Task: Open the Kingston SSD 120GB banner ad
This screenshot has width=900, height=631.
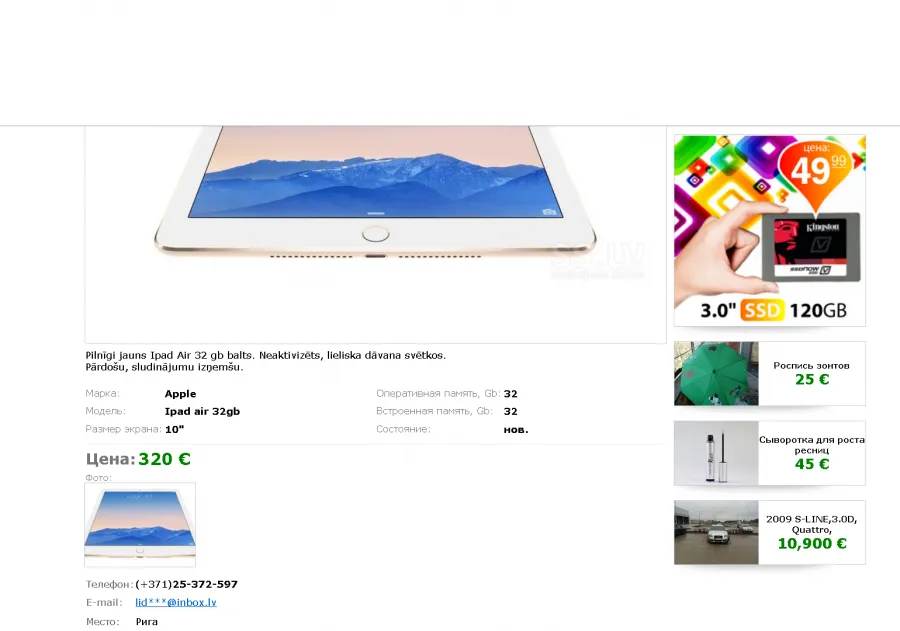Action: pyautogui.click(x=770, y=231)
